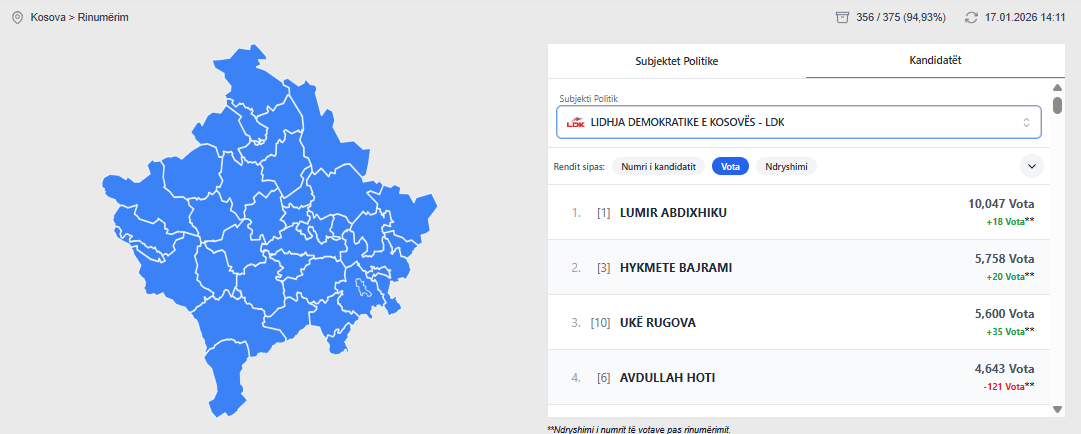Switch to the Subjektet Politike tab
Image resolution: width=1081 pixels, height=434 pixels.
[x=677, y=61]
